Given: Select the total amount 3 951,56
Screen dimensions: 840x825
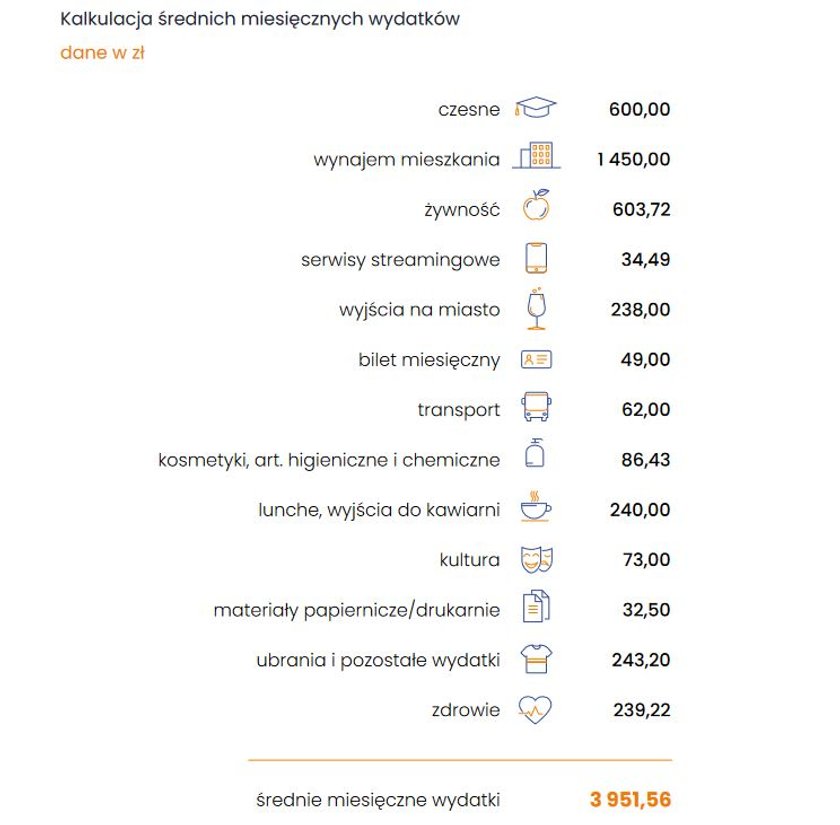Looking at the screenshot, I should click(x=631, y=800).
